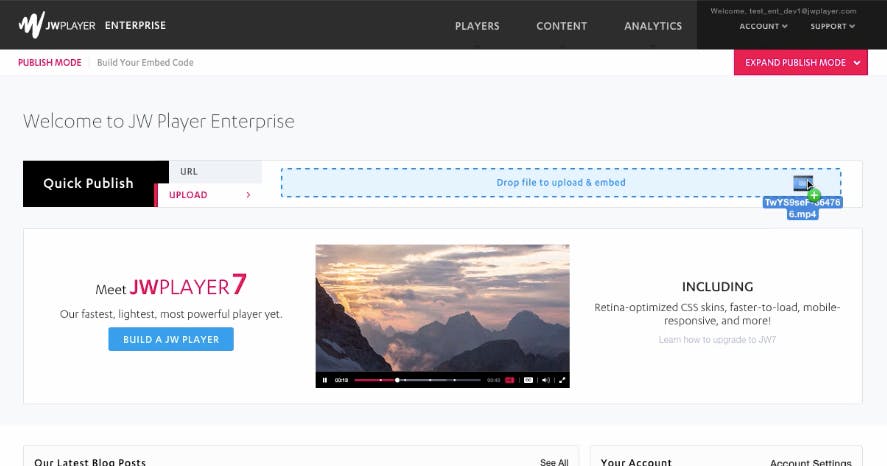The width and height of the screenshot is (887, 466).
Task: Open Account Settings link
Action: click(810, 462)
